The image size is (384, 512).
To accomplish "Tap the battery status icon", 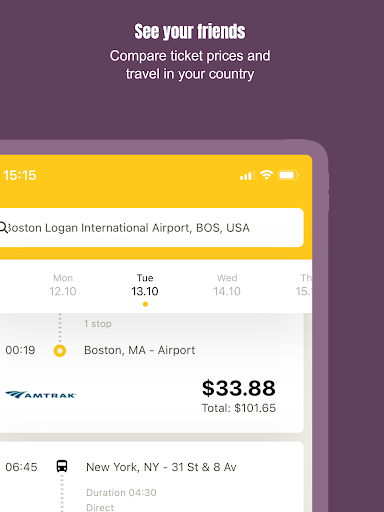I will tap(289, 175).
